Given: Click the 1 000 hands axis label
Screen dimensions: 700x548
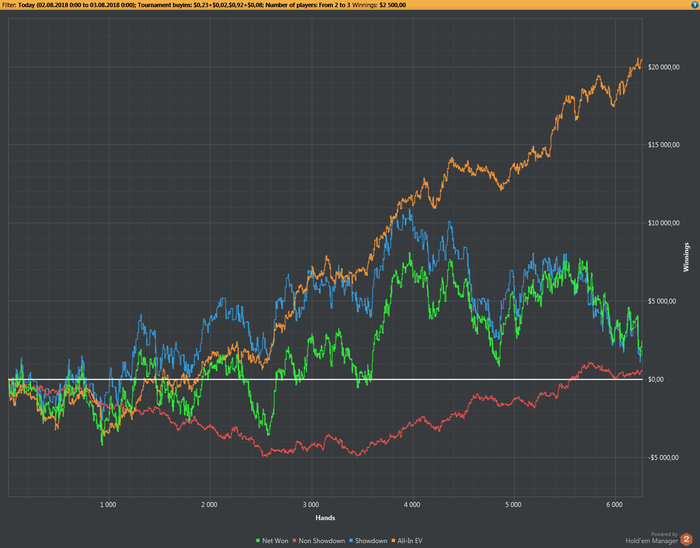Looking at the screenshot, I should pyautogui.click(x=108, y=504).
